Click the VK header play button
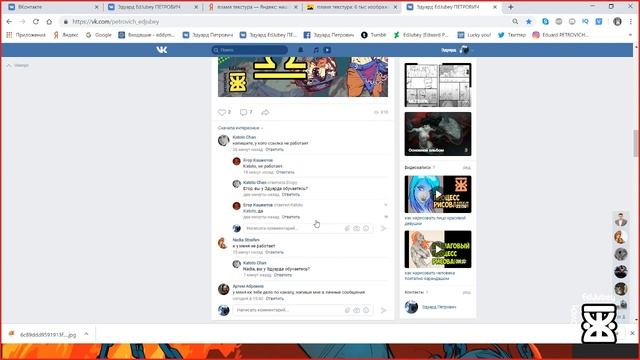 click(327, 50)
